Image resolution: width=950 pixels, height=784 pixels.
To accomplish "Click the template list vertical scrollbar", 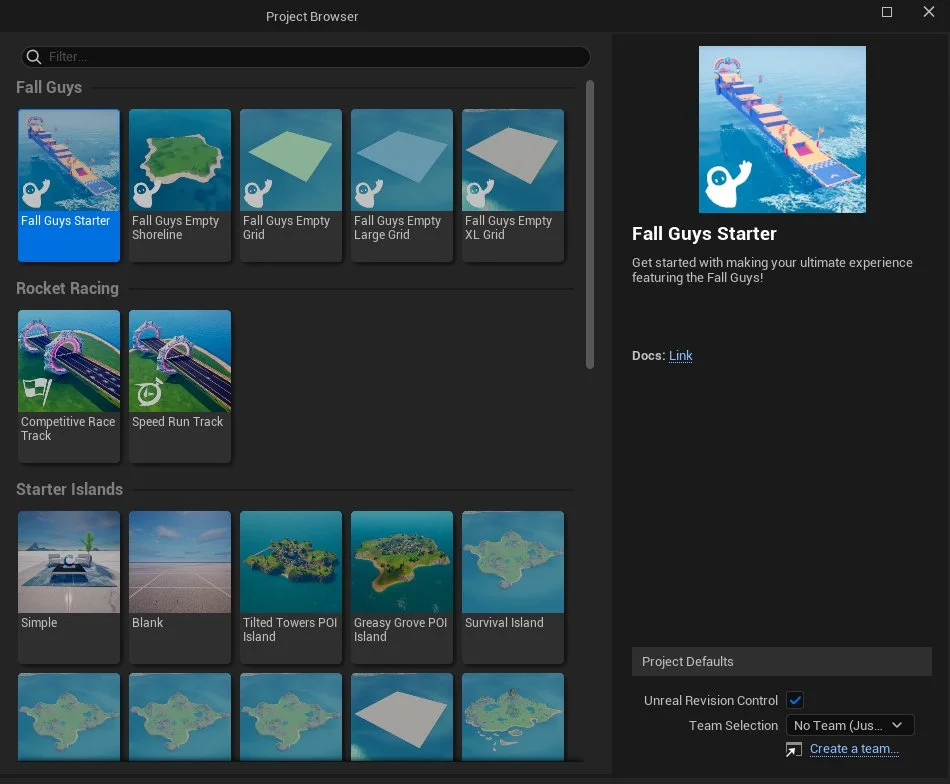I will [590, 224].
